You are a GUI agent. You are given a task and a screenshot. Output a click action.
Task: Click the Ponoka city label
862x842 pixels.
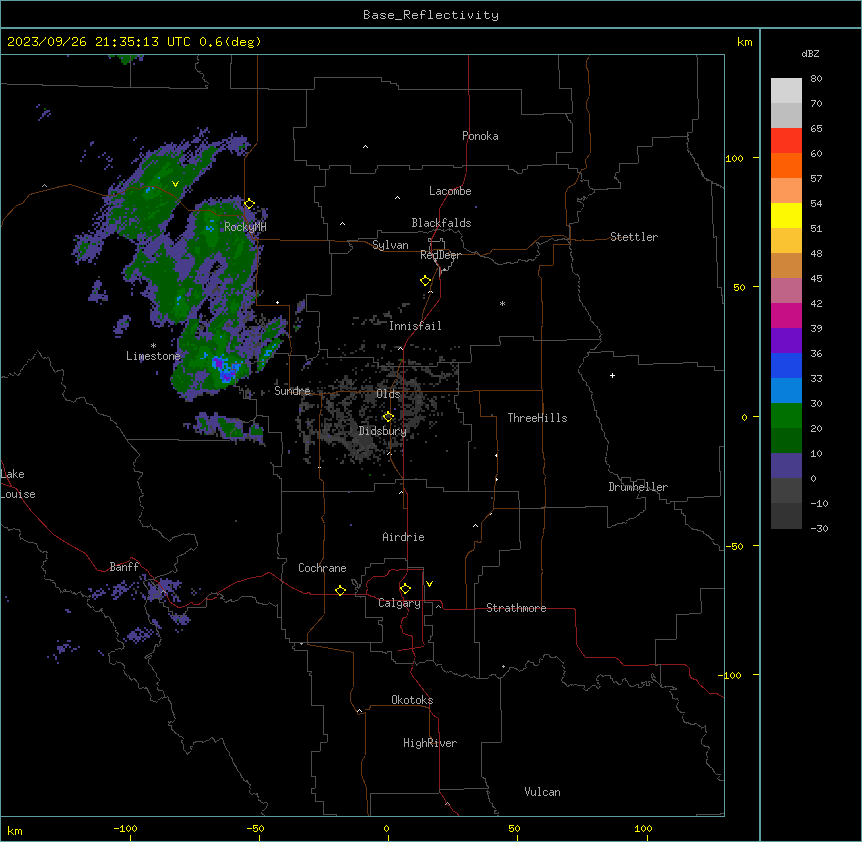tap(480, 136)
